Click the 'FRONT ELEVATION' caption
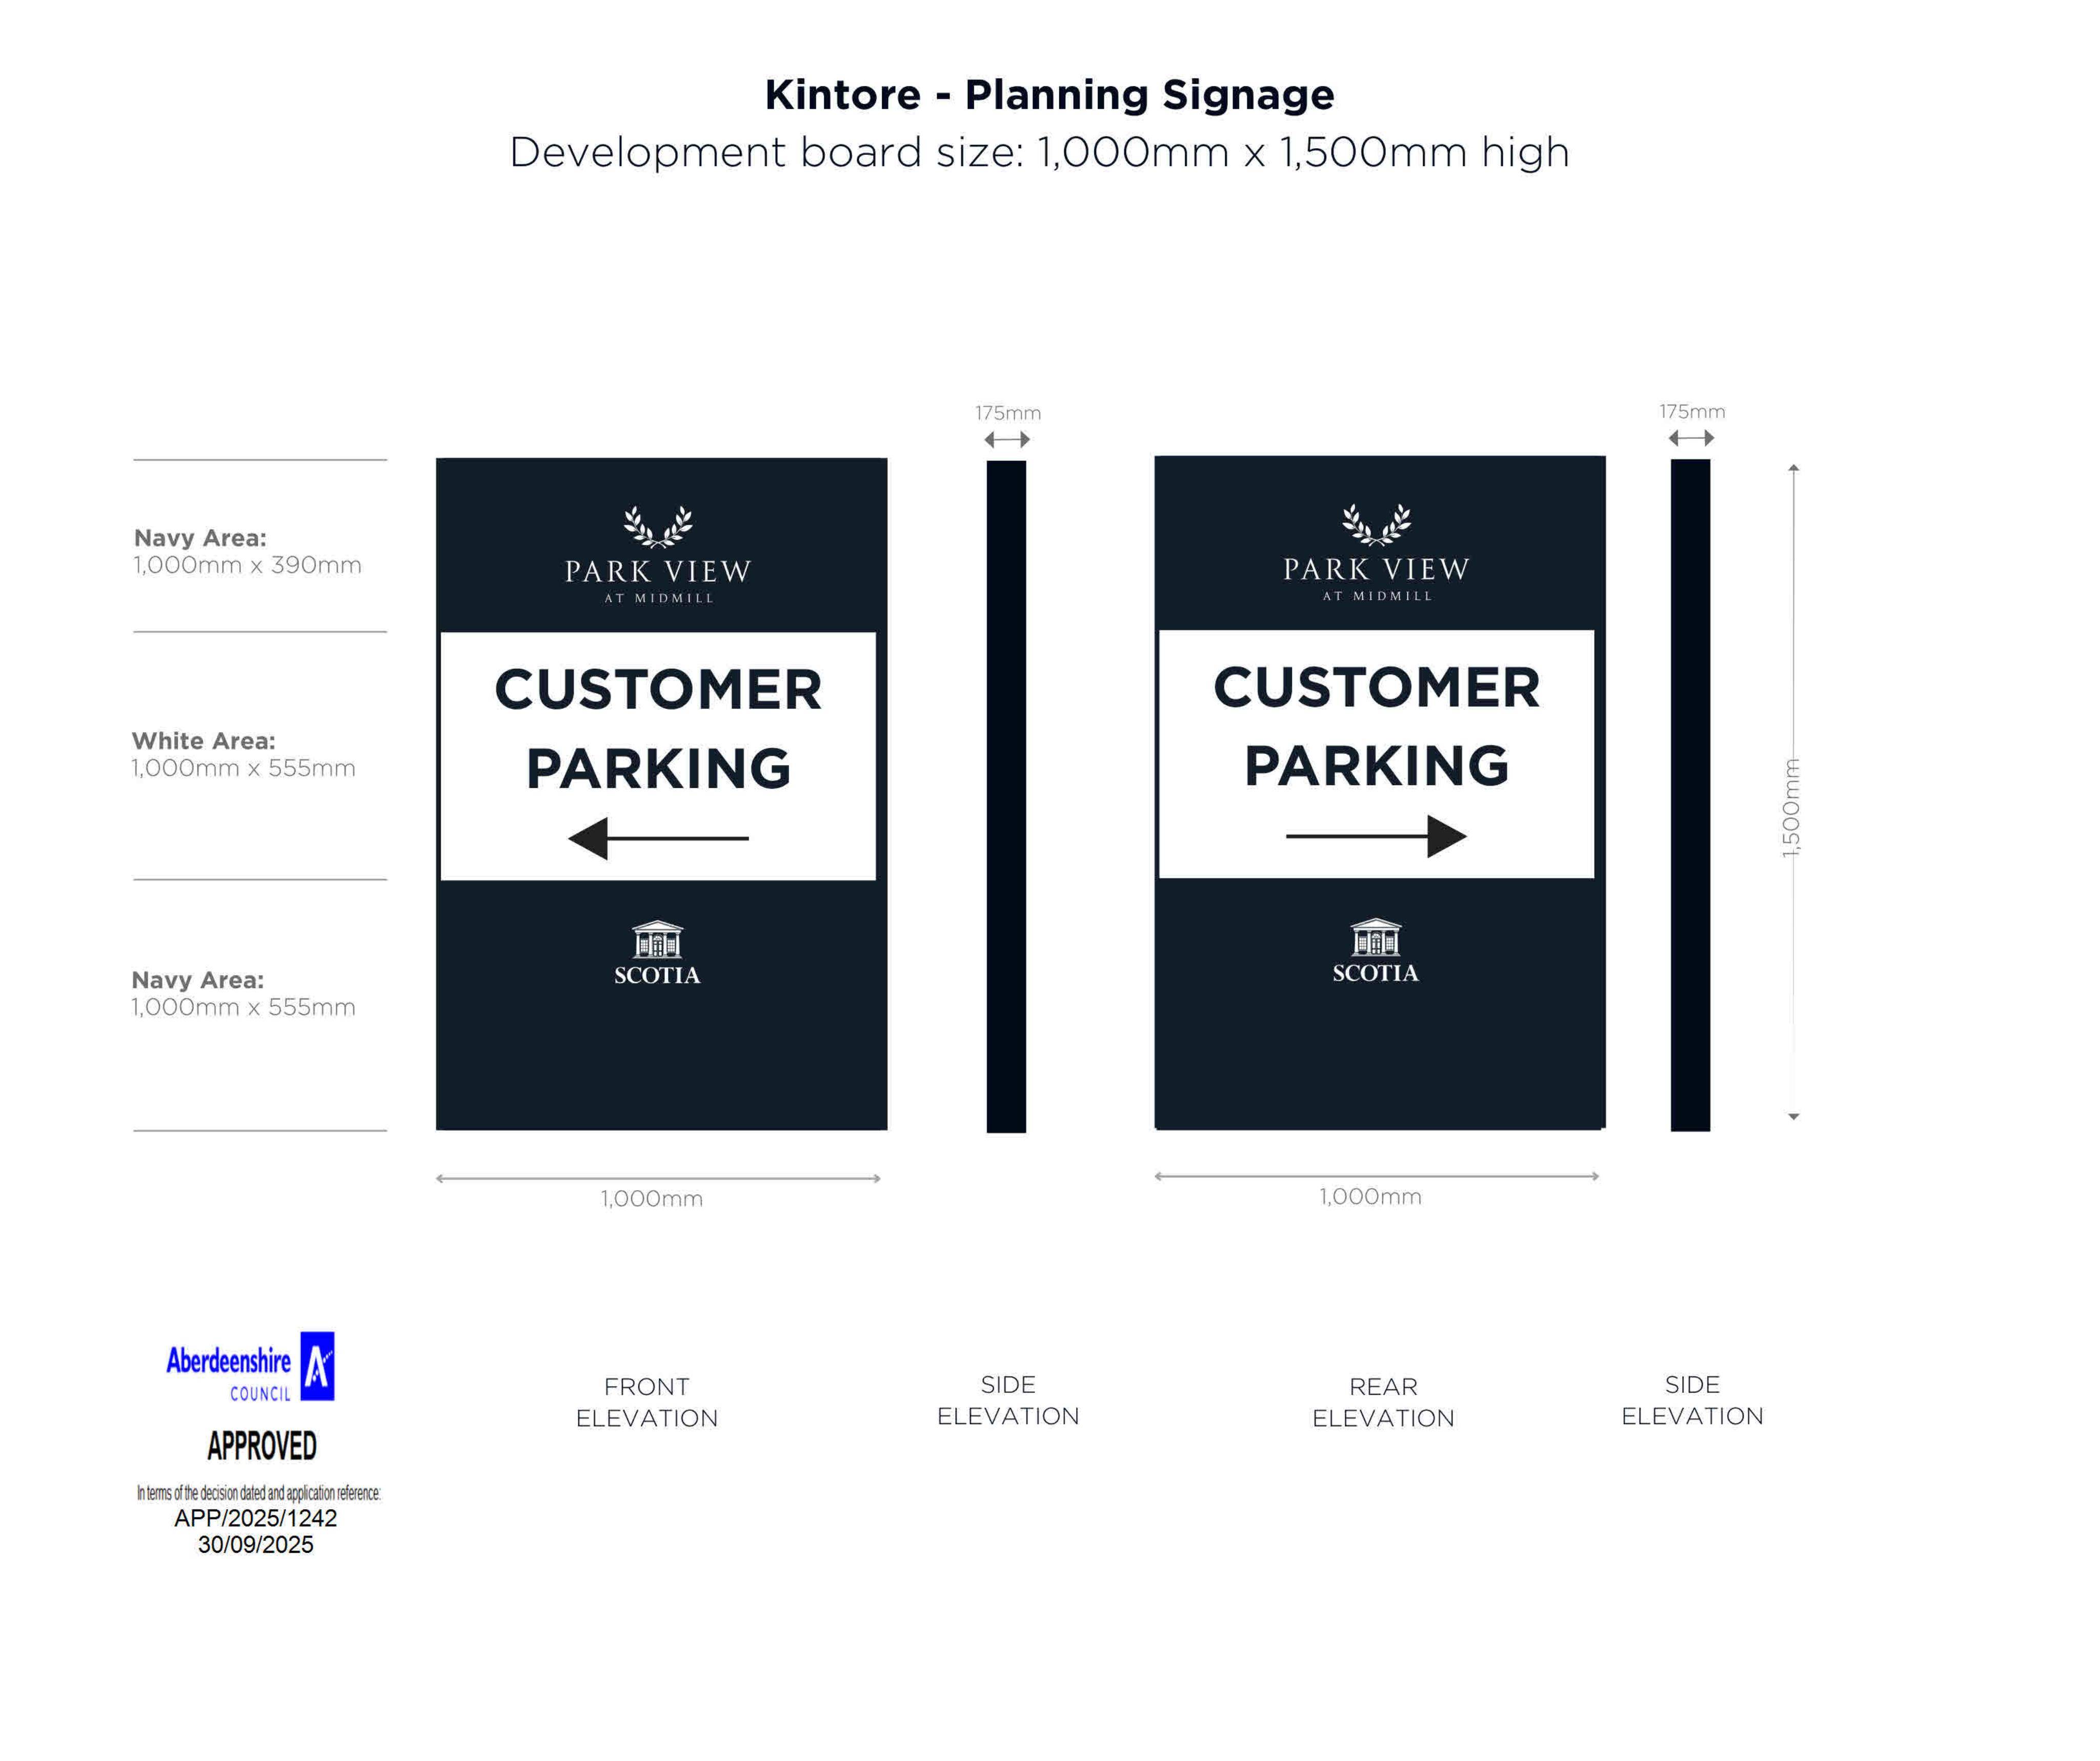Viewport: 2100px width, 1761px height. (647, 1402)
